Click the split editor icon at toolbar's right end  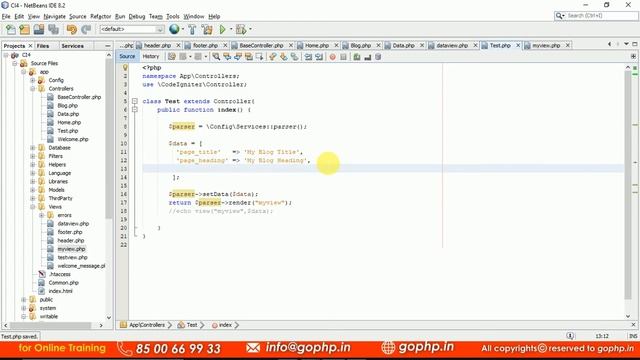click(633, 56)
